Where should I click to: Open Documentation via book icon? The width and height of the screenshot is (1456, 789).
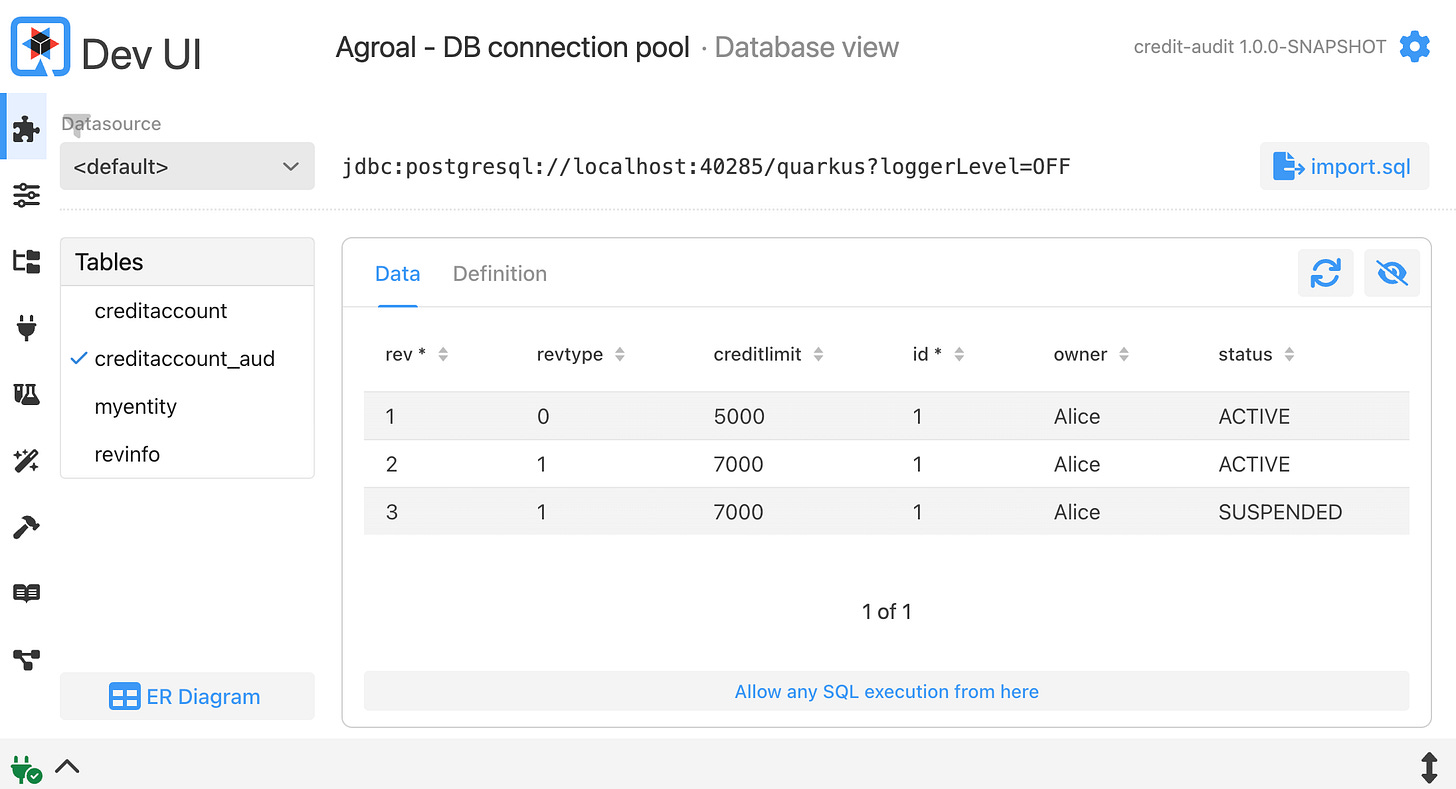click(25, 593)
